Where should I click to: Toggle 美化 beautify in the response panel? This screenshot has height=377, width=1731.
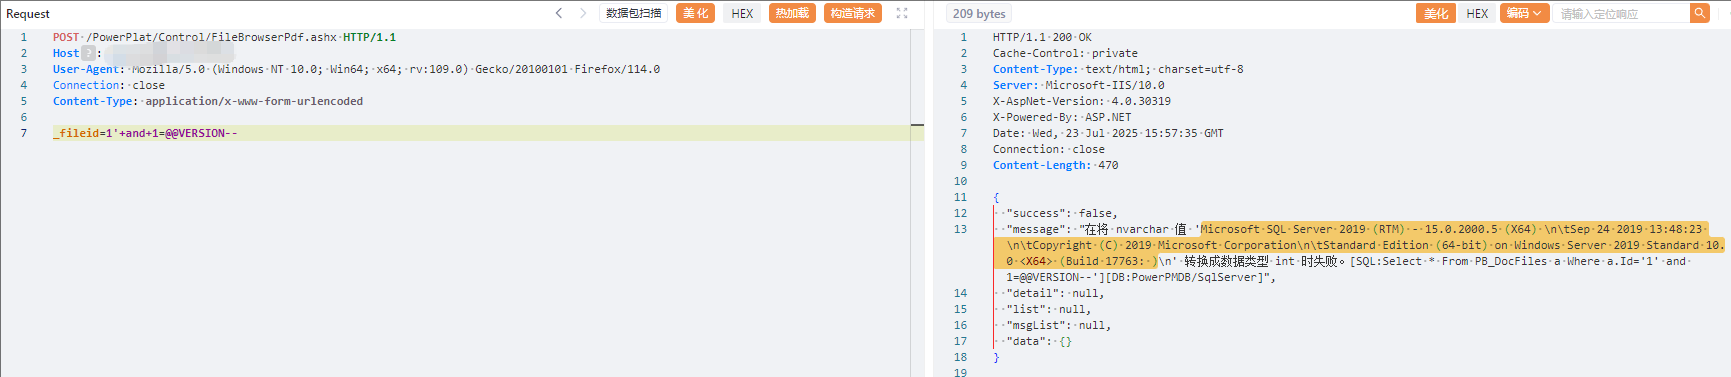[x=1435, y=13]
